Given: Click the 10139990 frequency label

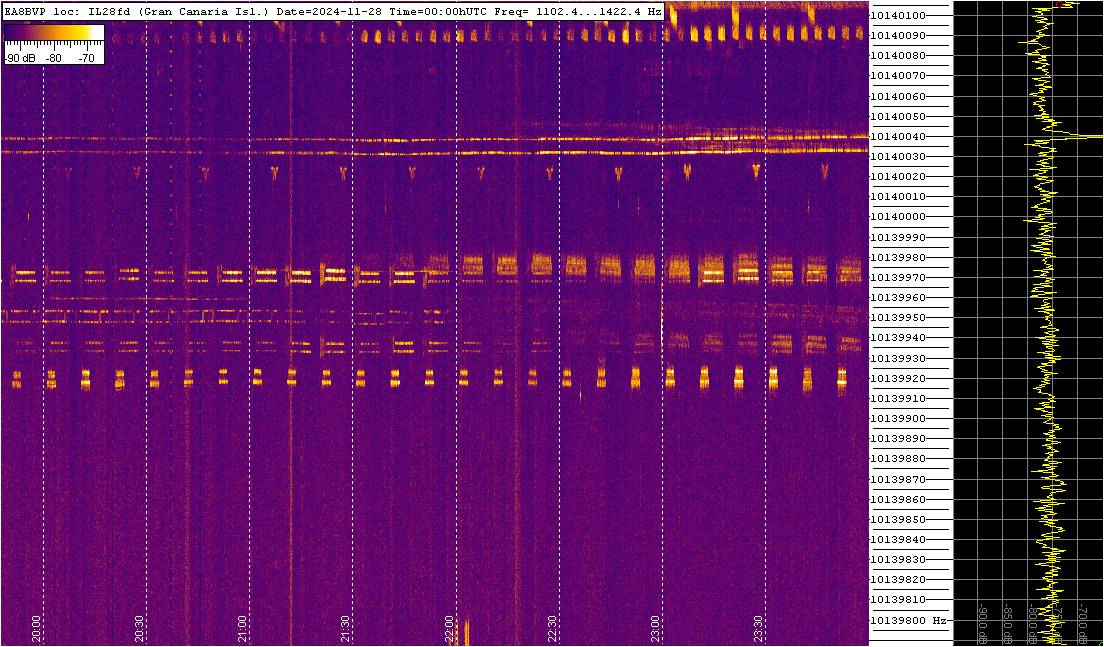Looking at the screenshot, I should point(898,237).
